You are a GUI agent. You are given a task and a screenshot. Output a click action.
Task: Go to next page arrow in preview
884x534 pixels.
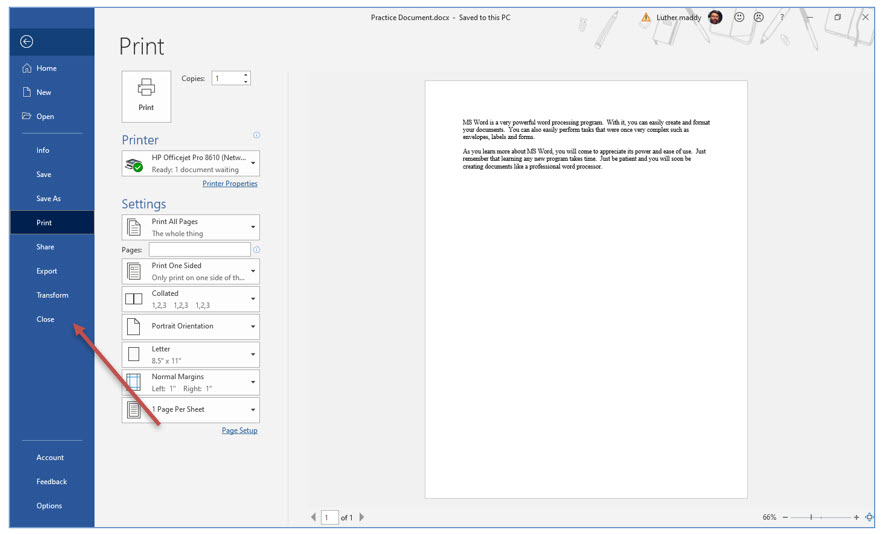tap(361, 517)
